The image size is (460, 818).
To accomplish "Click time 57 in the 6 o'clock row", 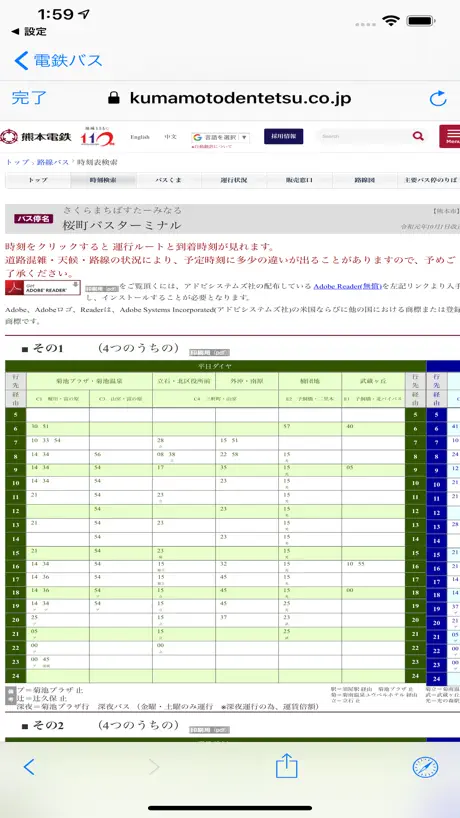I will [x=287, y=427].
